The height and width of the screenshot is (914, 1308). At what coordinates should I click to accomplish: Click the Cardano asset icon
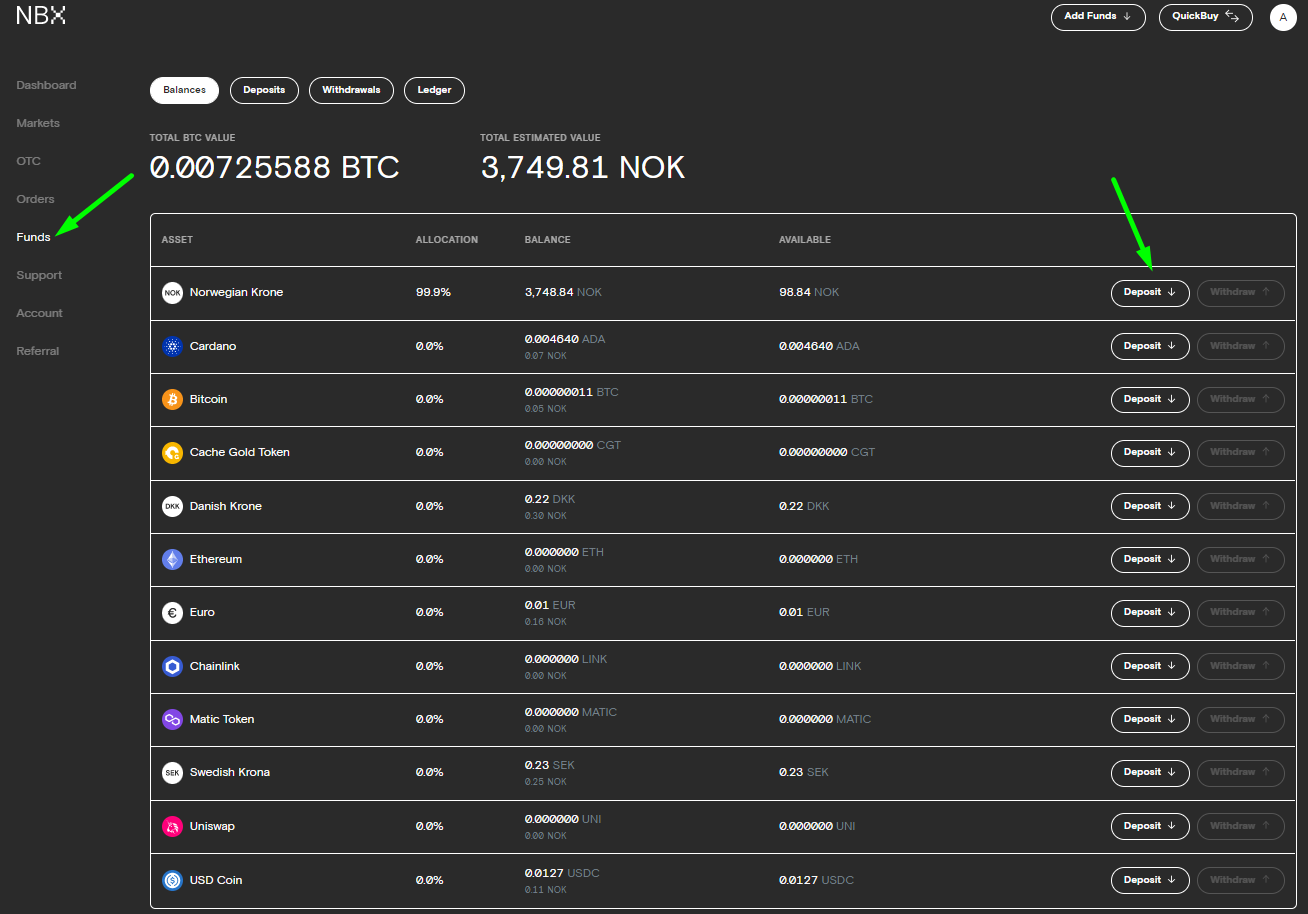(x=172, y=346)
